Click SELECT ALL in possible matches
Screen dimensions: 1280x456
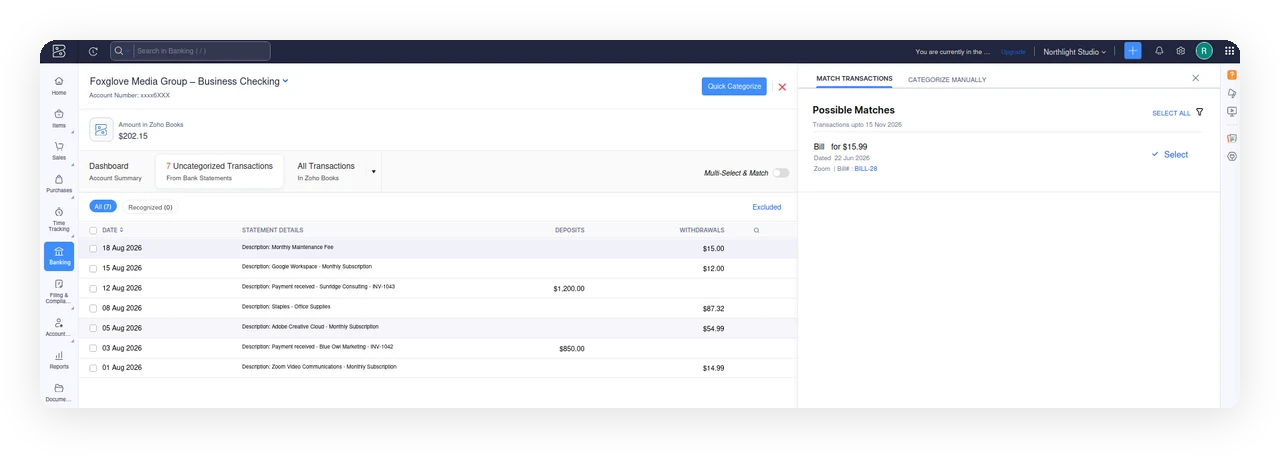[1171, 113]
